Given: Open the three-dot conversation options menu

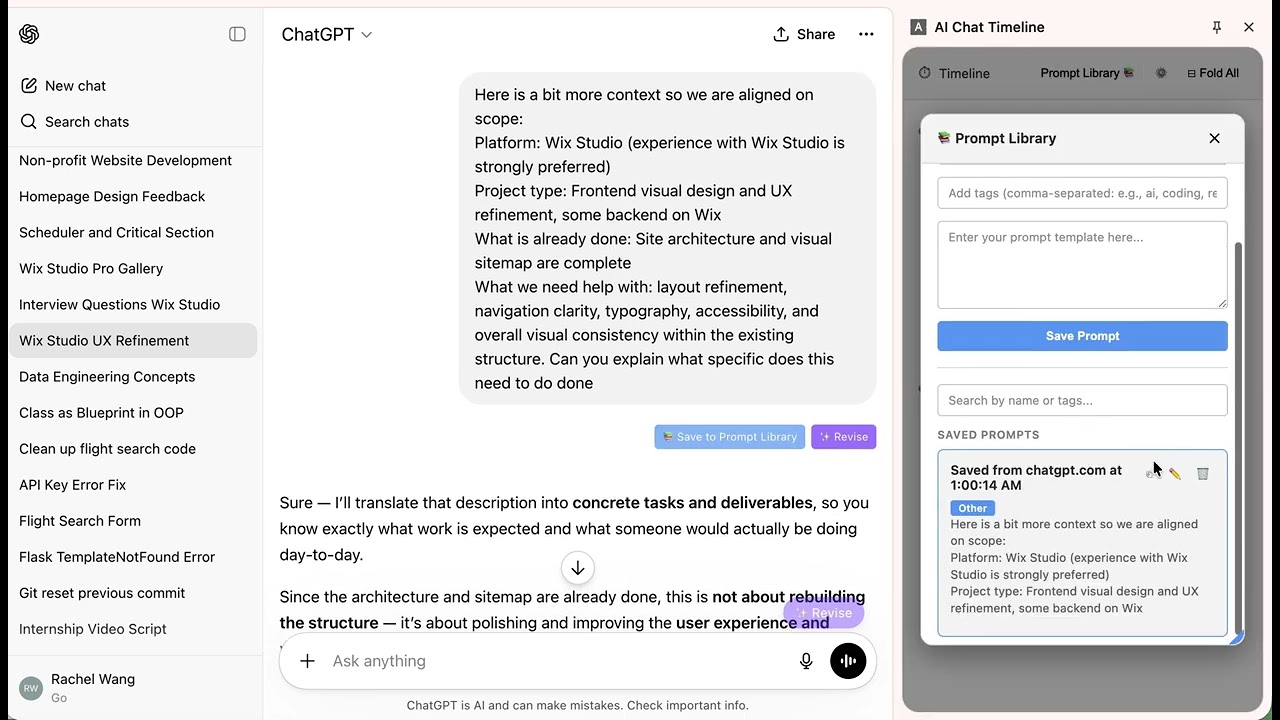Looking at the screenshot, I should coord(866,34).
